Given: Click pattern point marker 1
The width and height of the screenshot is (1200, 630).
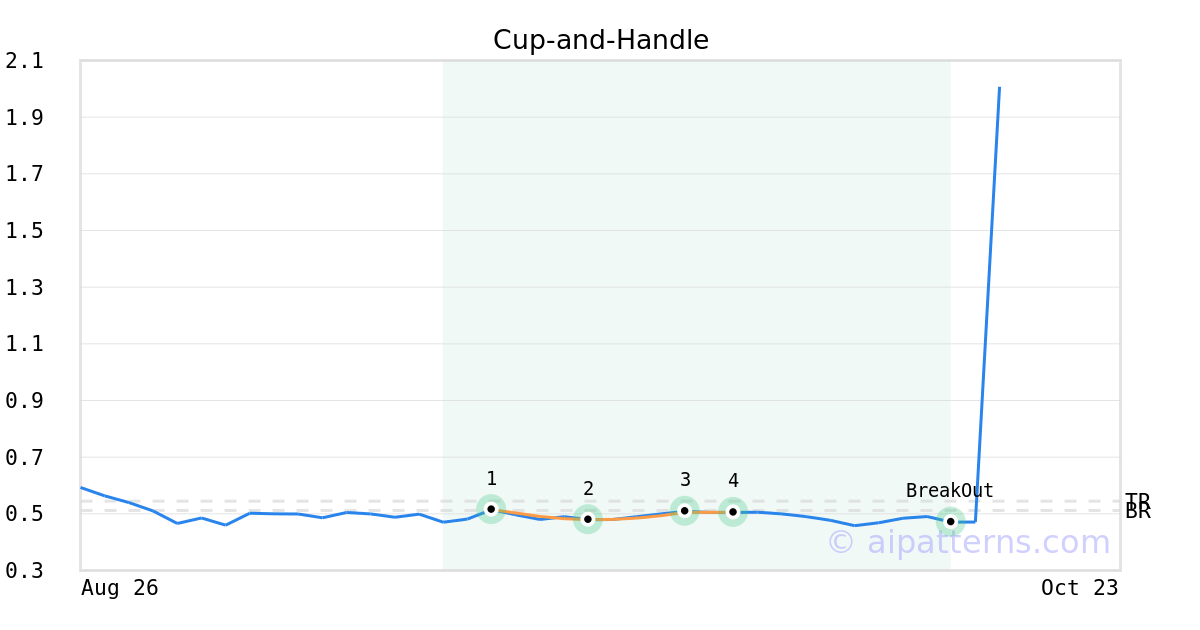Looking at the screenshot, I should click(x=491, y=509).
